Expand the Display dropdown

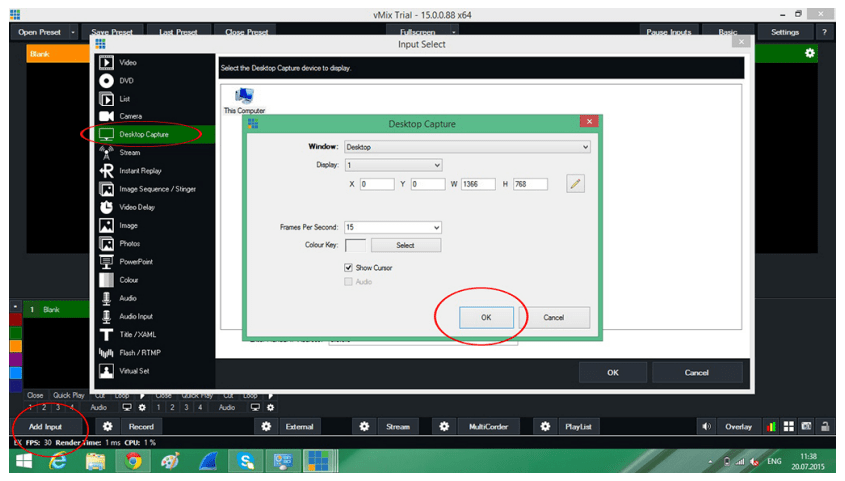(x=393, y=165)
